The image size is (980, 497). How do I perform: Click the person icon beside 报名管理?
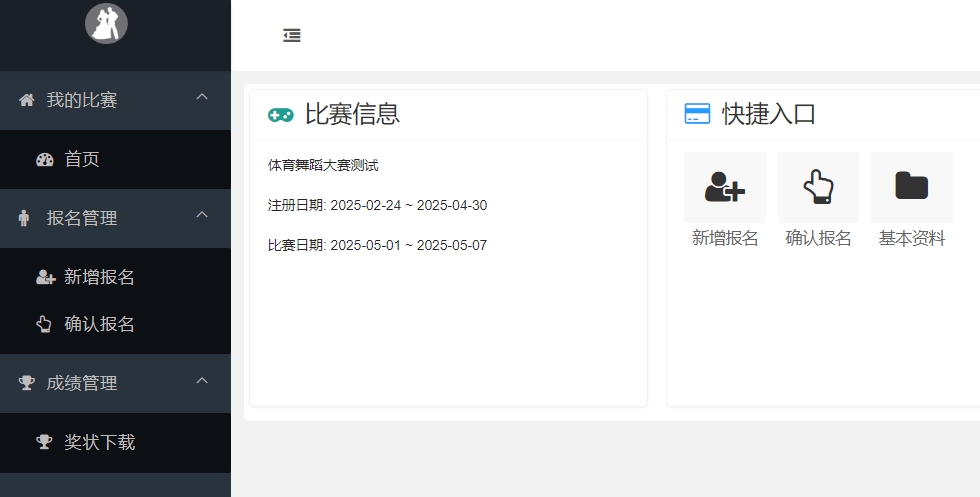[x=25, y=218]
